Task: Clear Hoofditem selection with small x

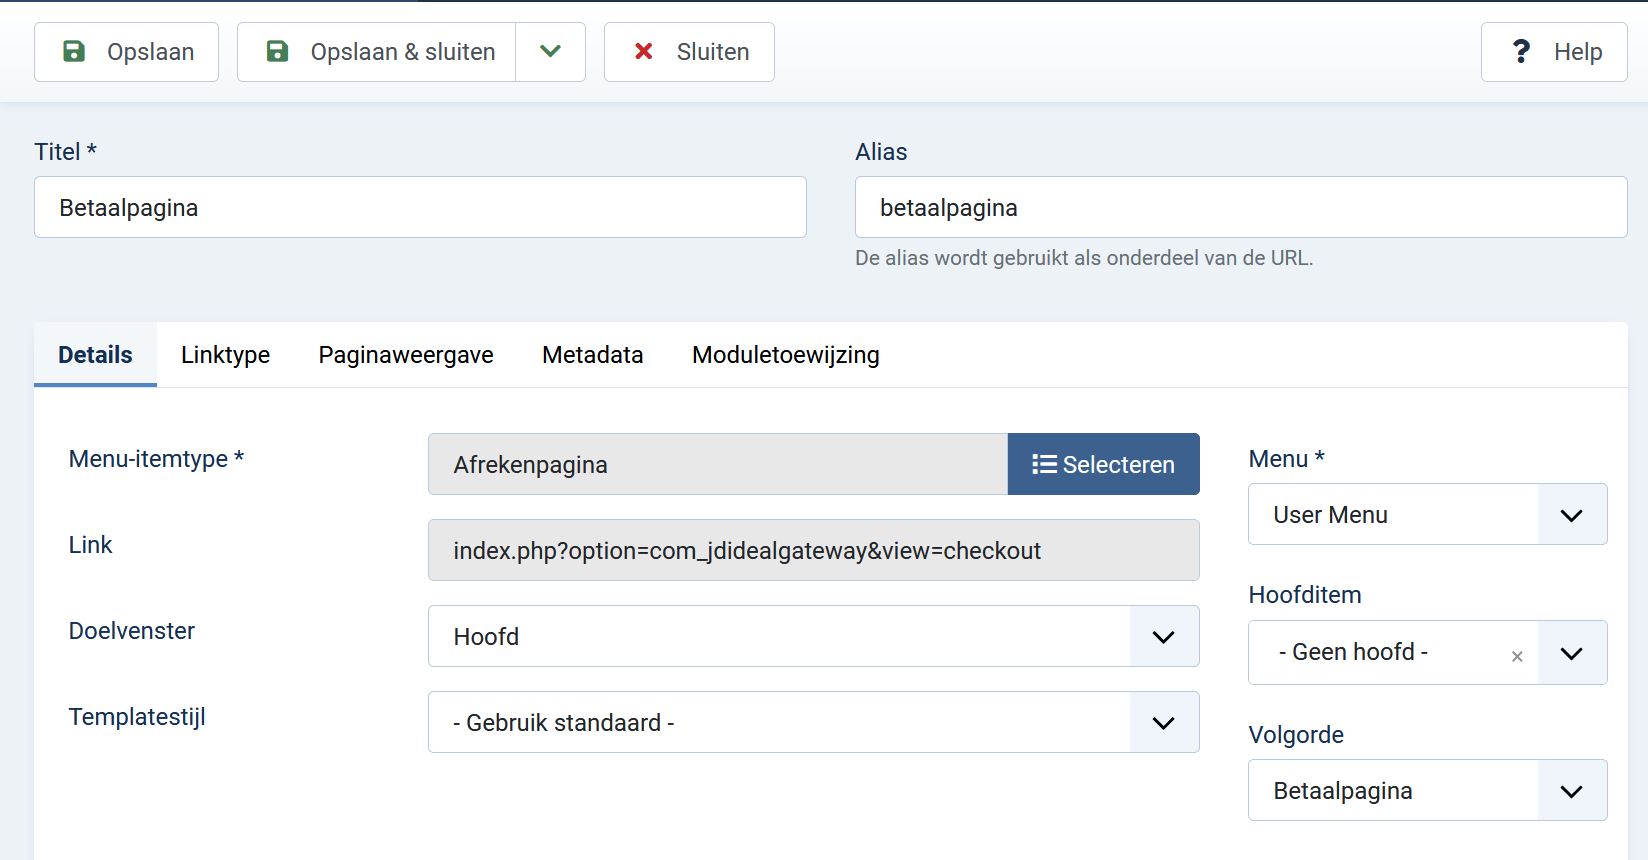Action: point(1517,656)
